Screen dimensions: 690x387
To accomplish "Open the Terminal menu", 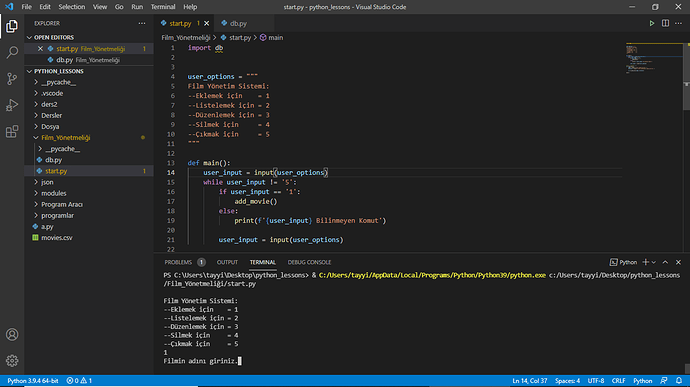I will (163, 7).
